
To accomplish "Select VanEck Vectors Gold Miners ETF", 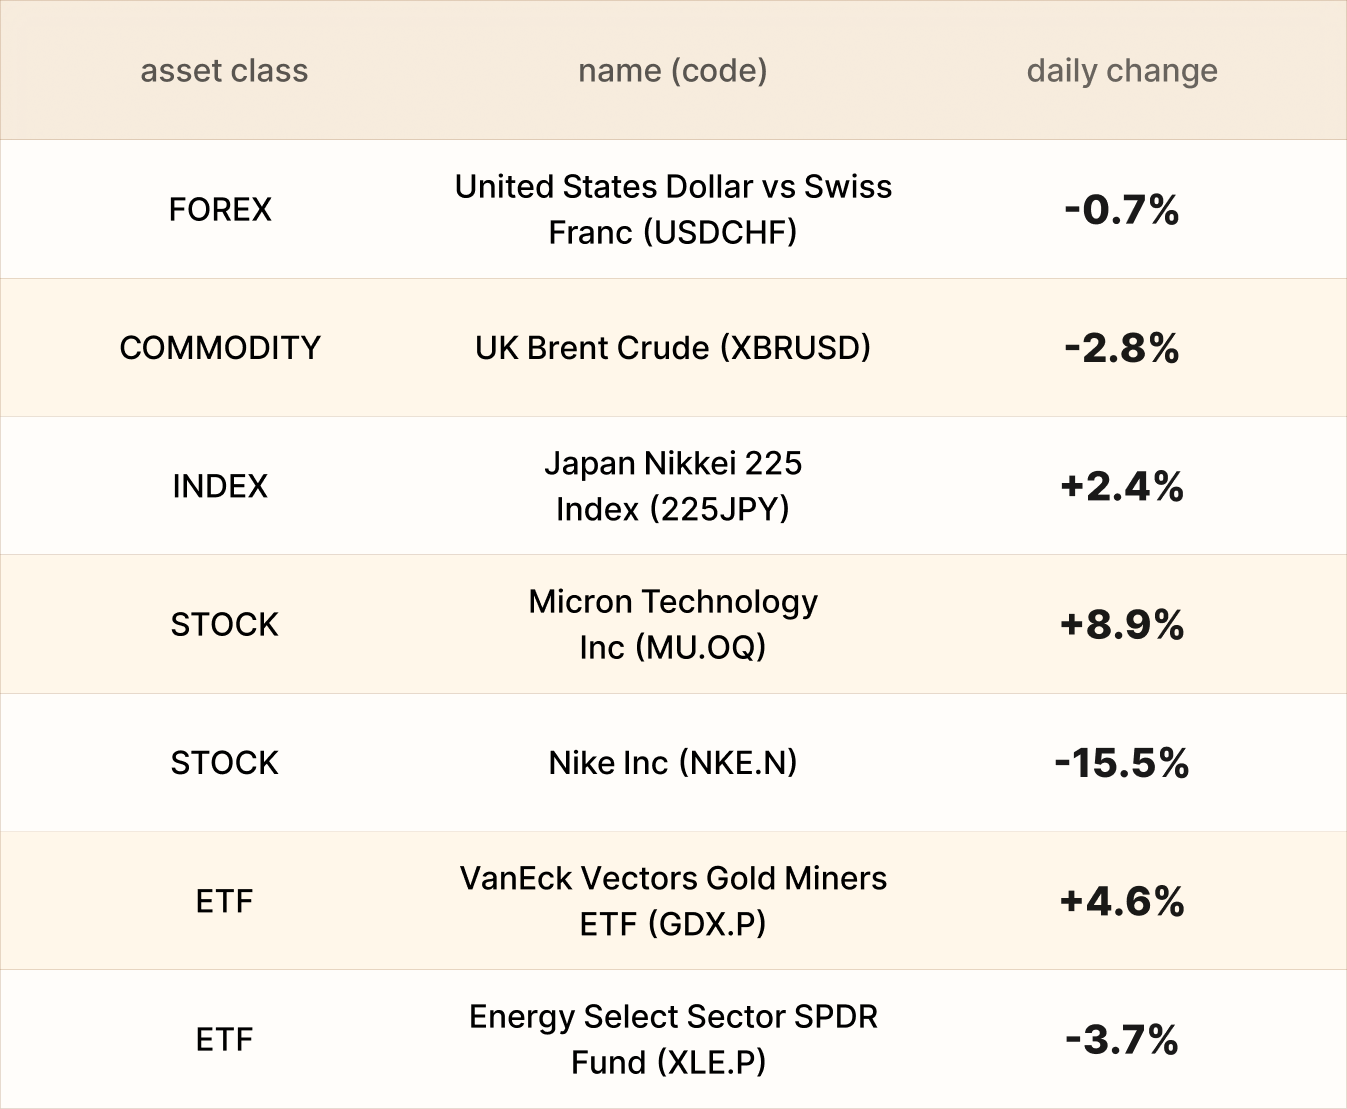I will tap(673, 901).
